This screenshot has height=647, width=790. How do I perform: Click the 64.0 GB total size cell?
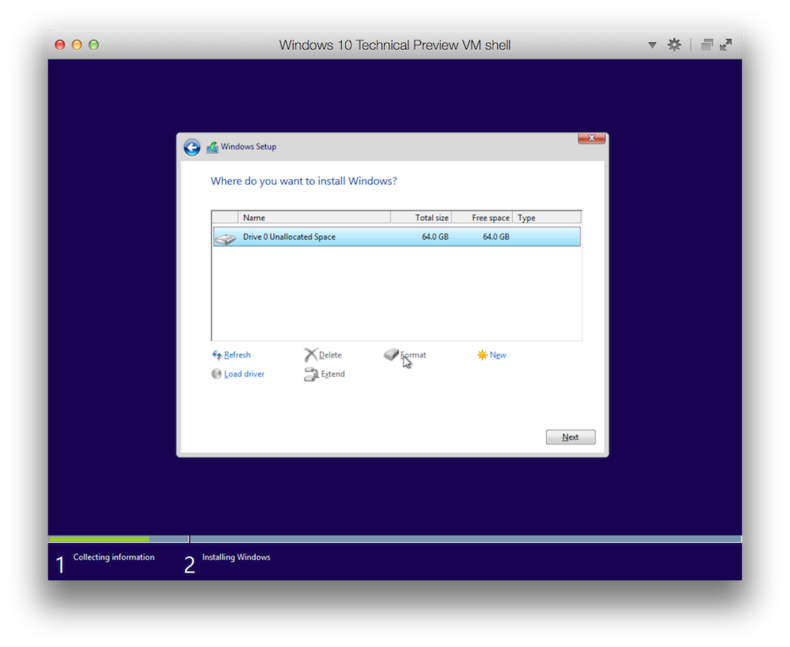point(435,237)
